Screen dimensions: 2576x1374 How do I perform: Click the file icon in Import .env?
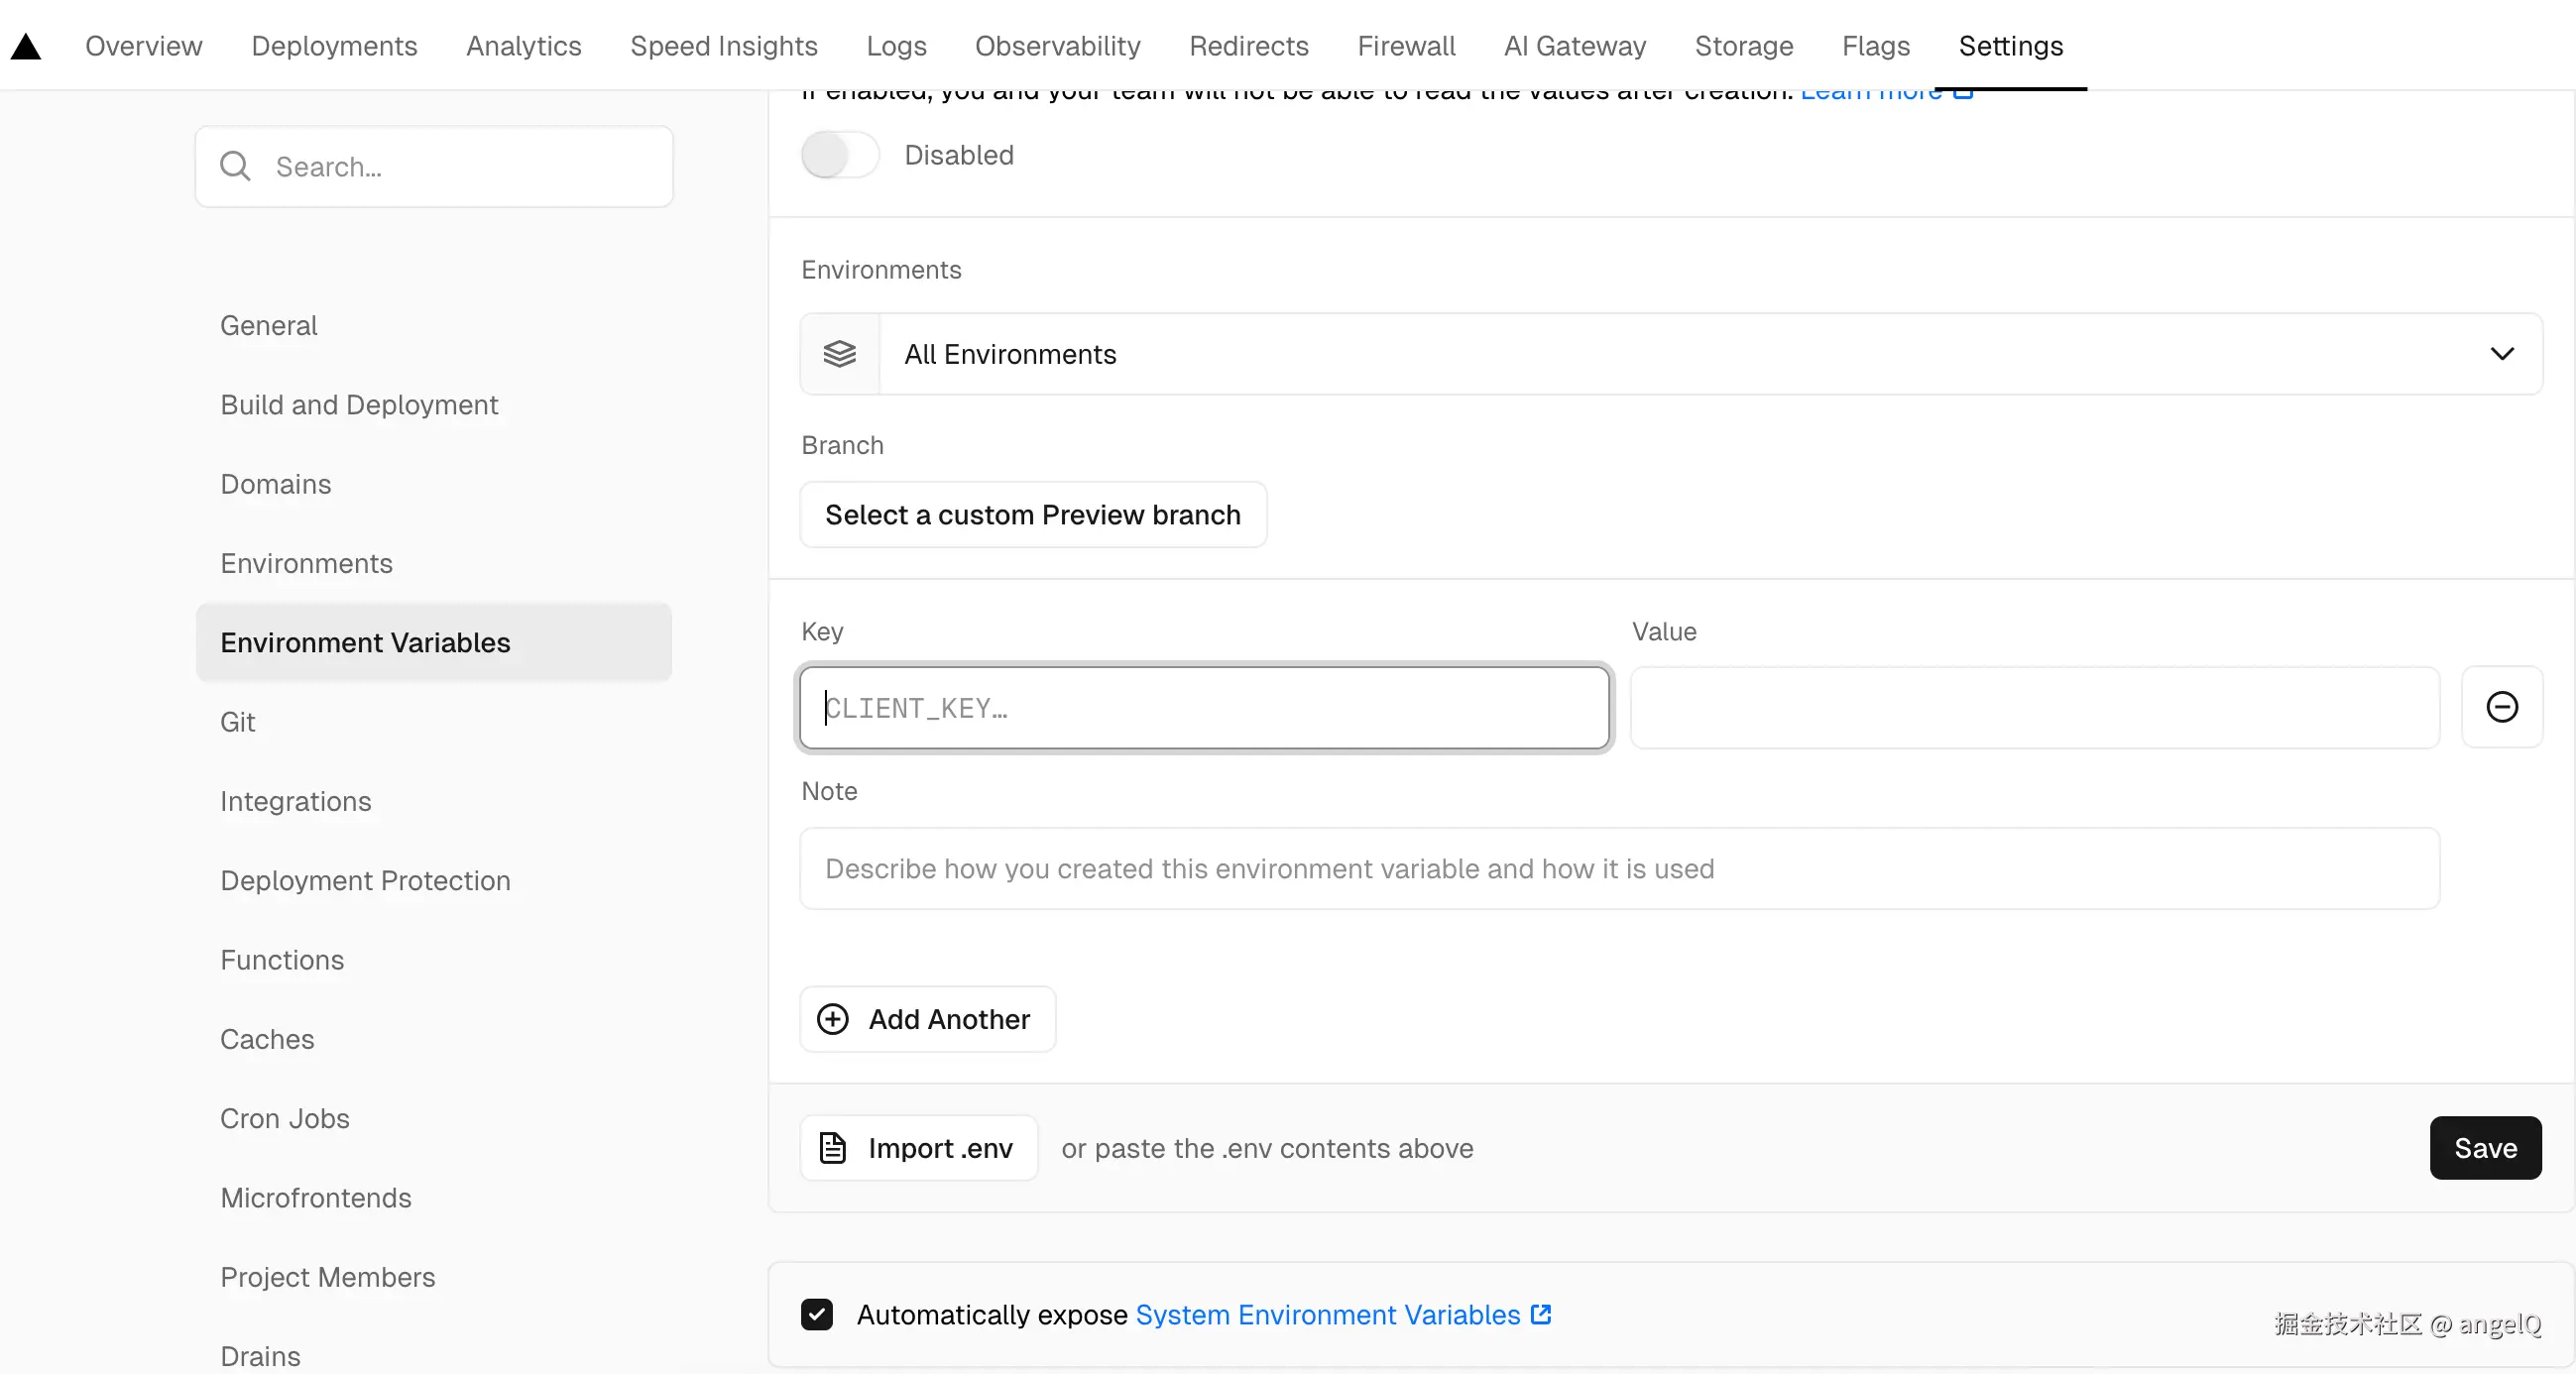pos(833,1148)
